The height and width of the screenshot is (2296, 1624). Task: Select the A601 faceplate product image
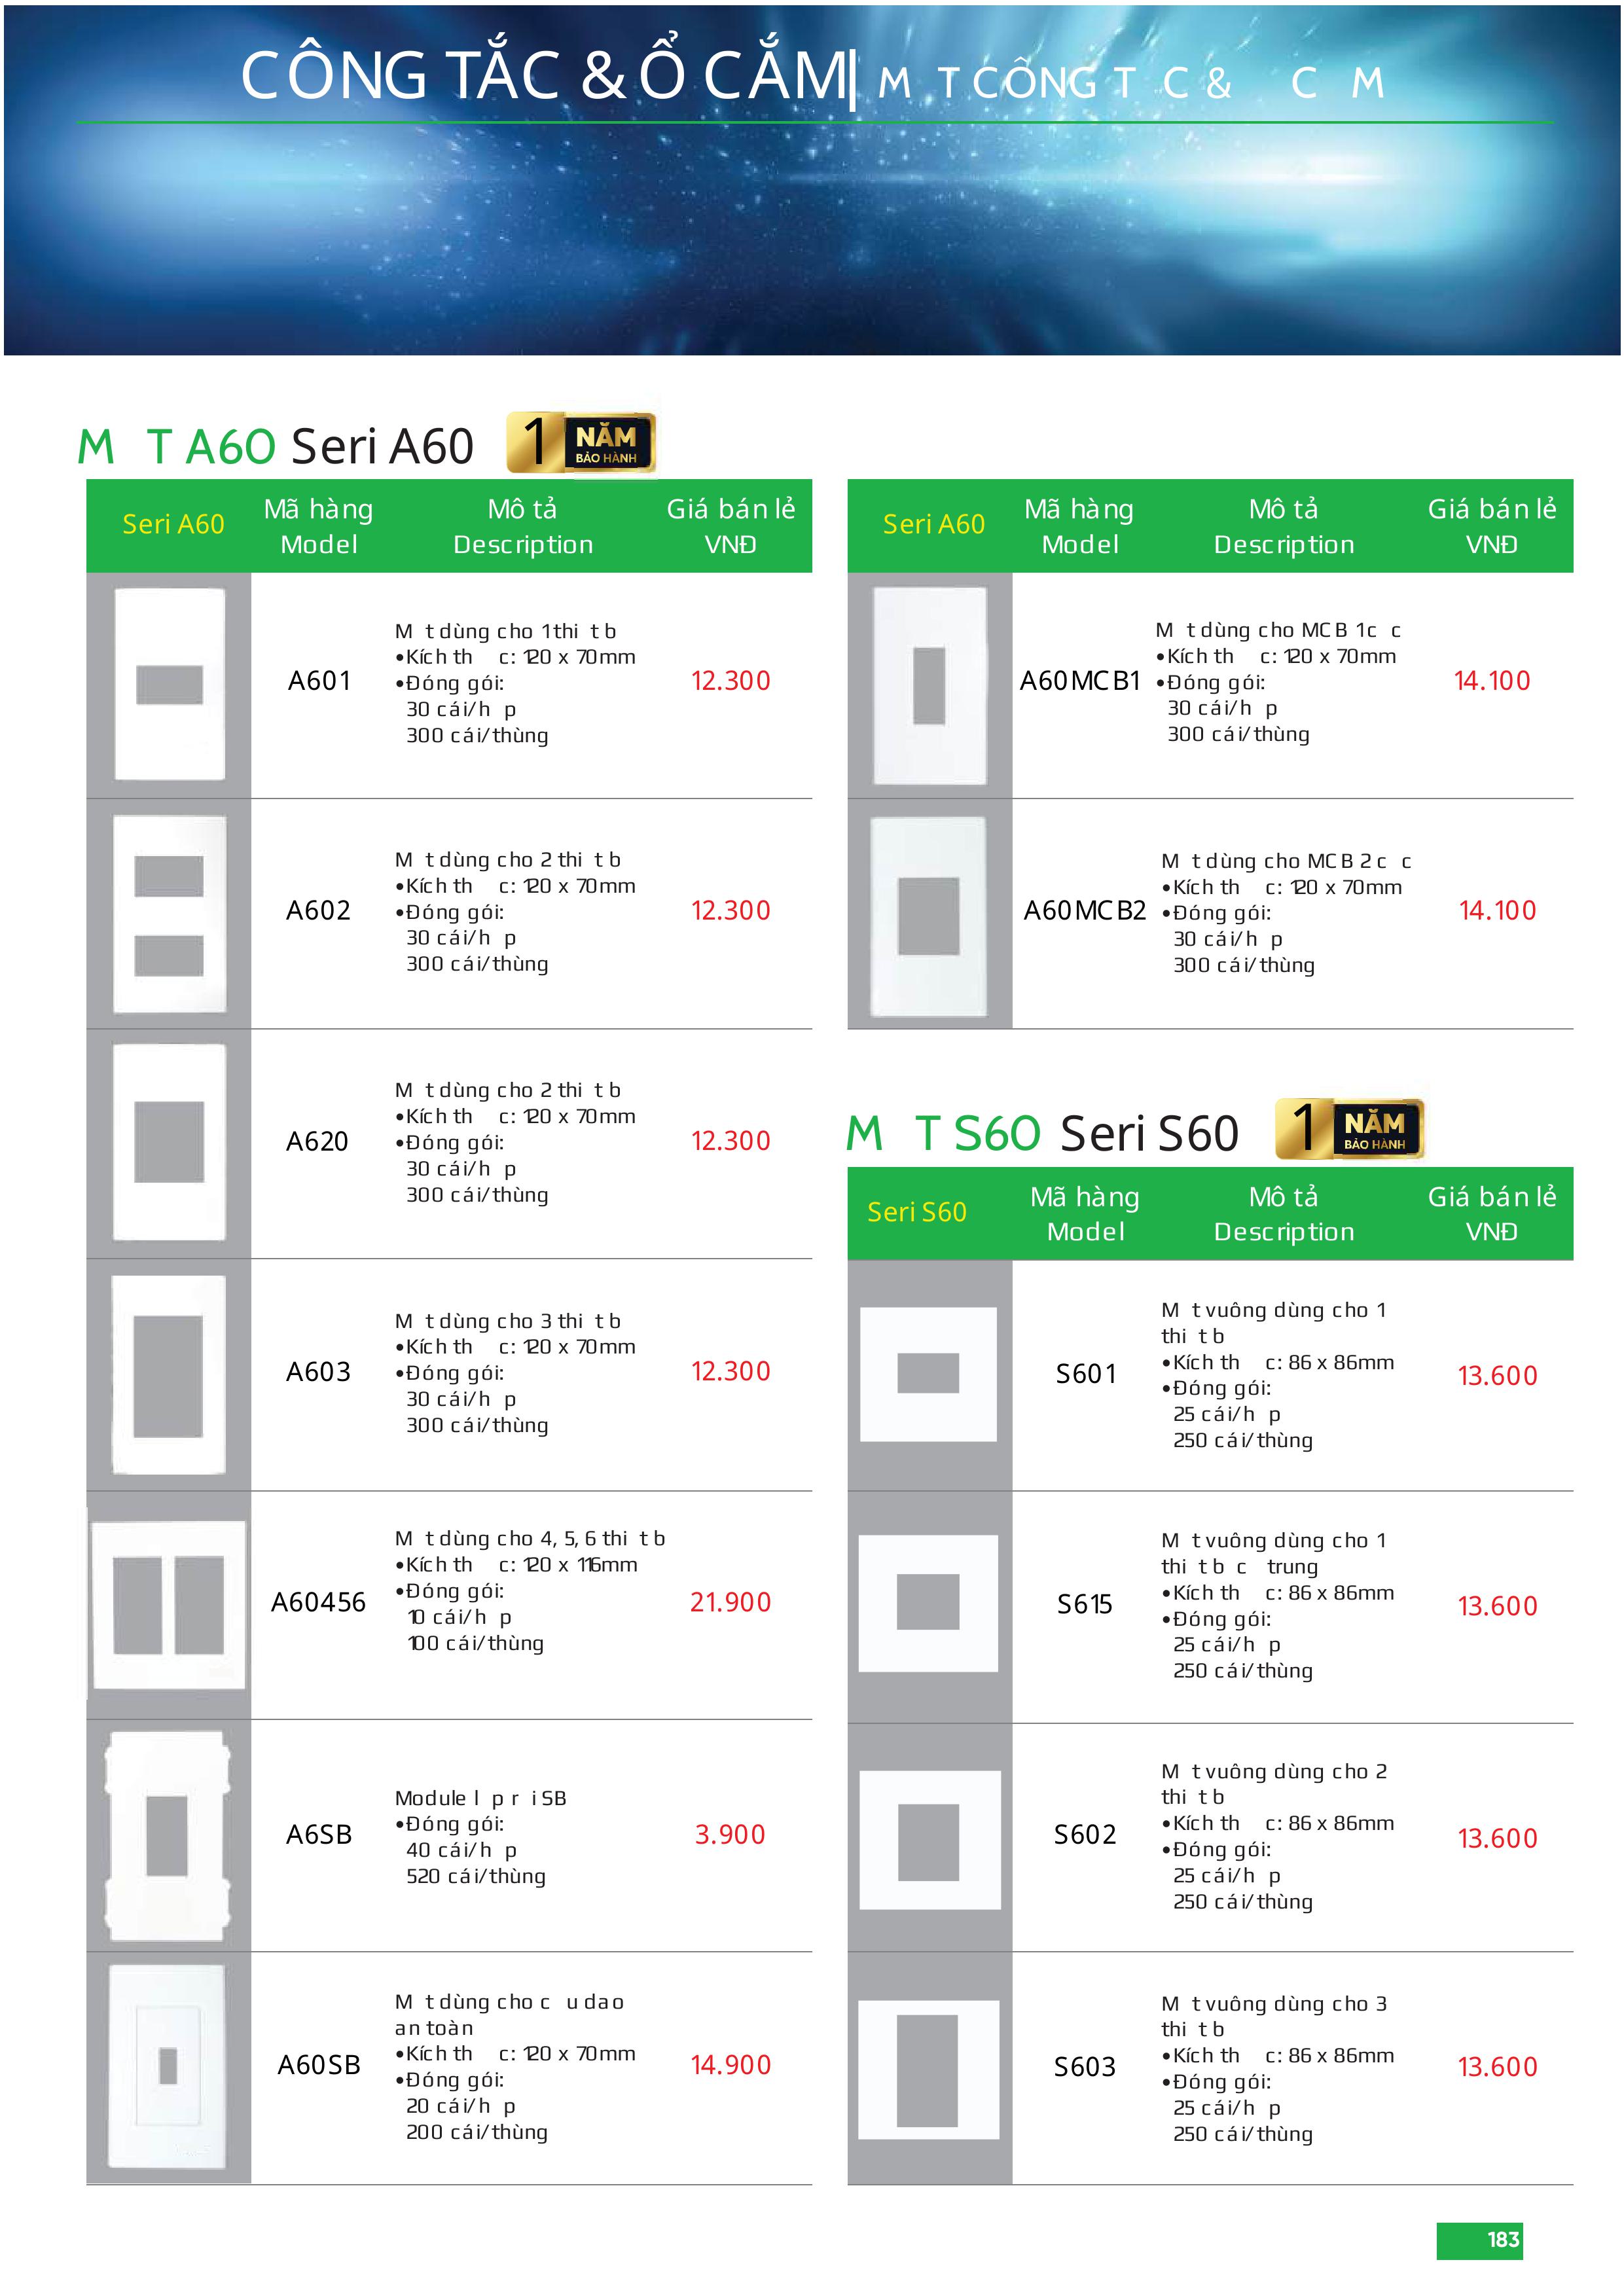pyautogui.click(x=169, y=684)
